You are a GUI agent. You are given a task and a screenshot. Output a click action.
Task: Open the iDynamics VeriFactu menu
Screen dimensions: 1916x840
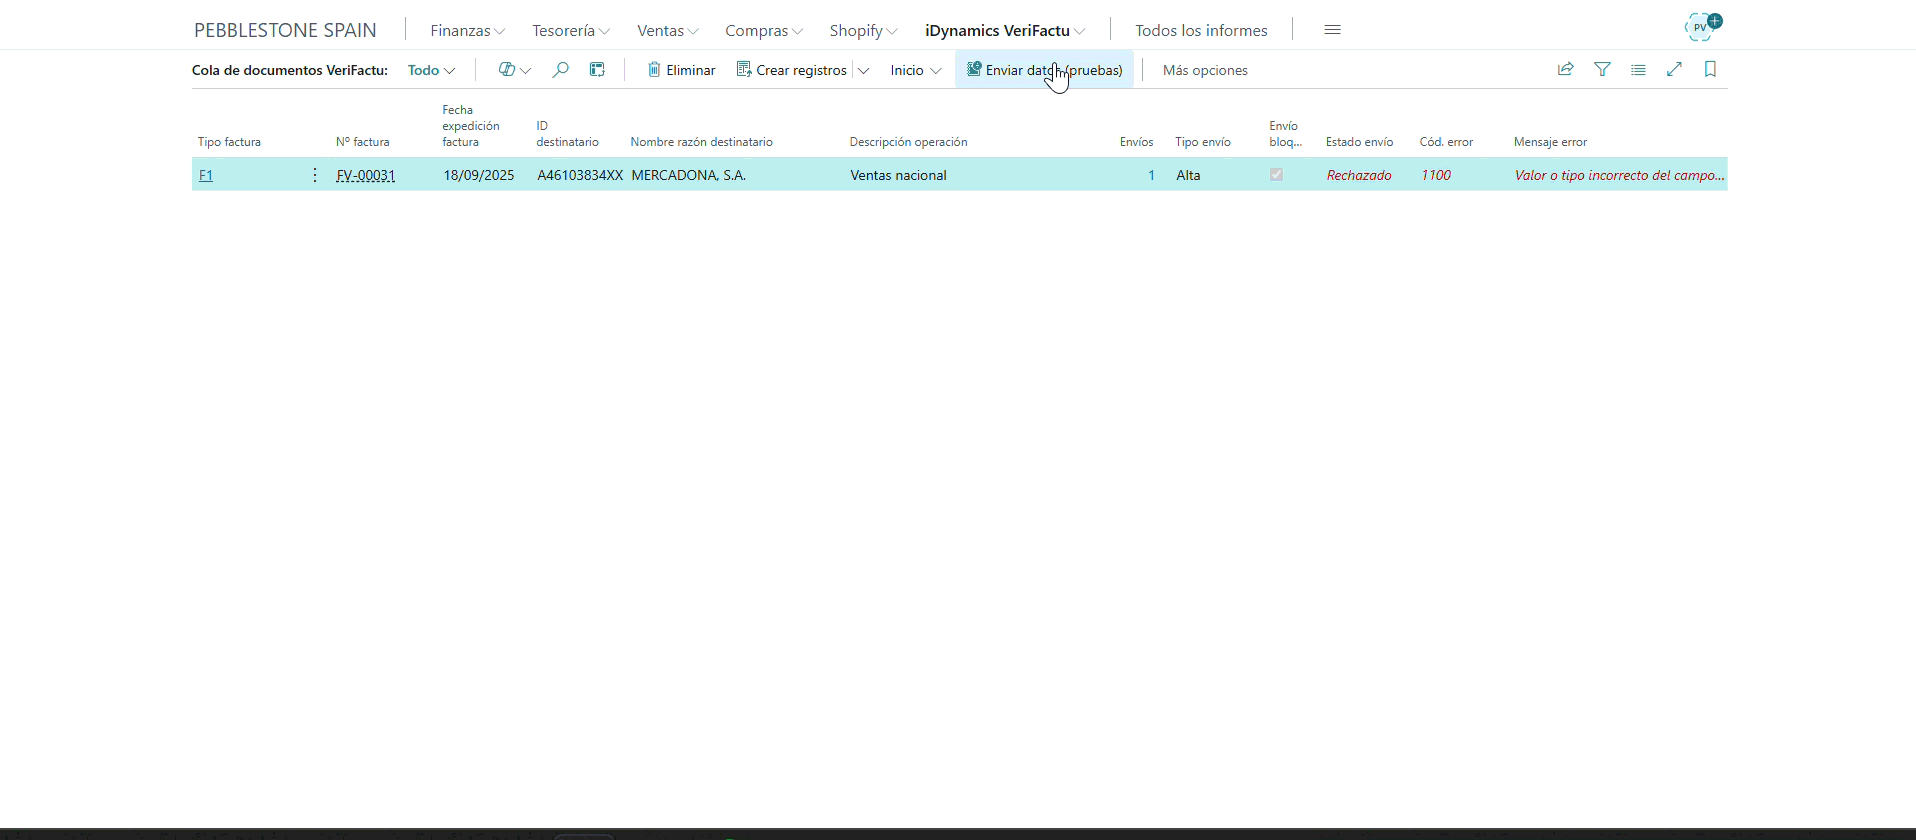(x=1004, y=31)
